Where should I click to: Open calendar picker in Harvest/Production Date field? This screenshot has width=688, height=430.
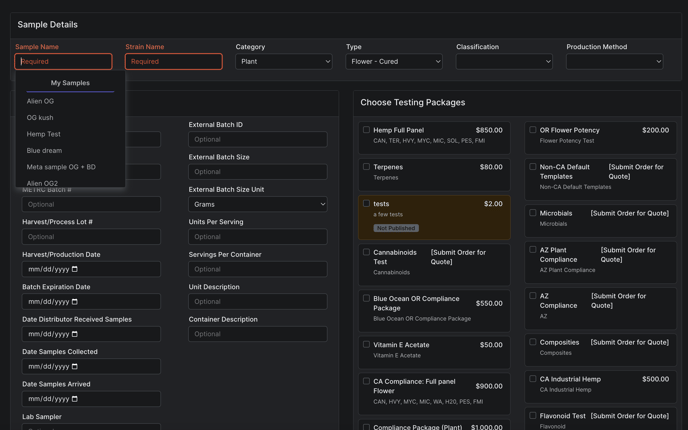[75, 269]
